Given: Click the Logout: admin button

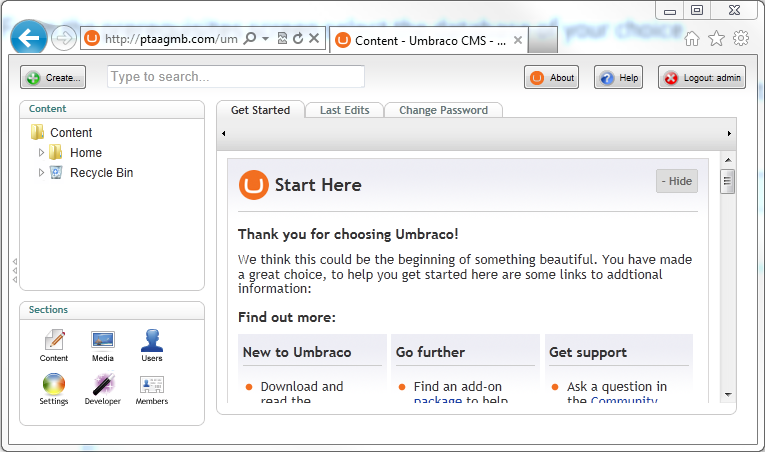Looking at the screenshot, I should pos(702,77).
